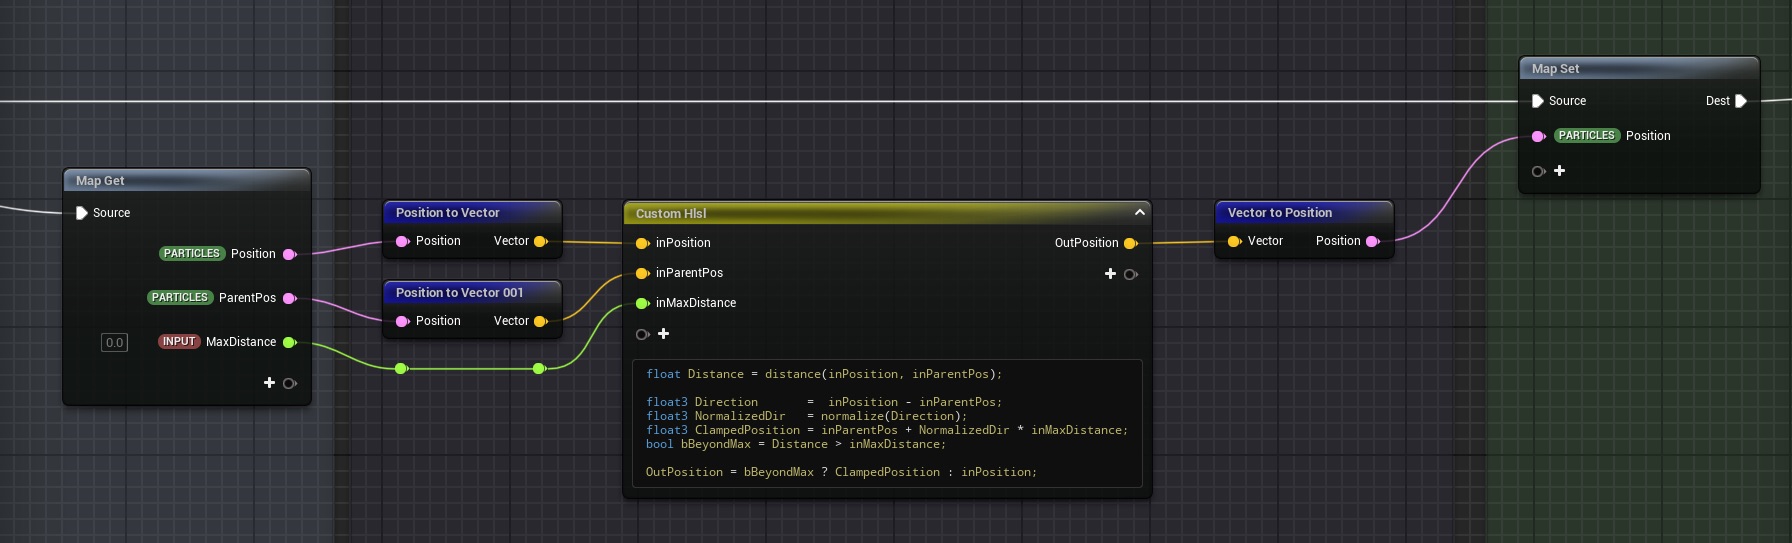
Task: Add a new pin to Map Set node
Action: [1559, 171]
